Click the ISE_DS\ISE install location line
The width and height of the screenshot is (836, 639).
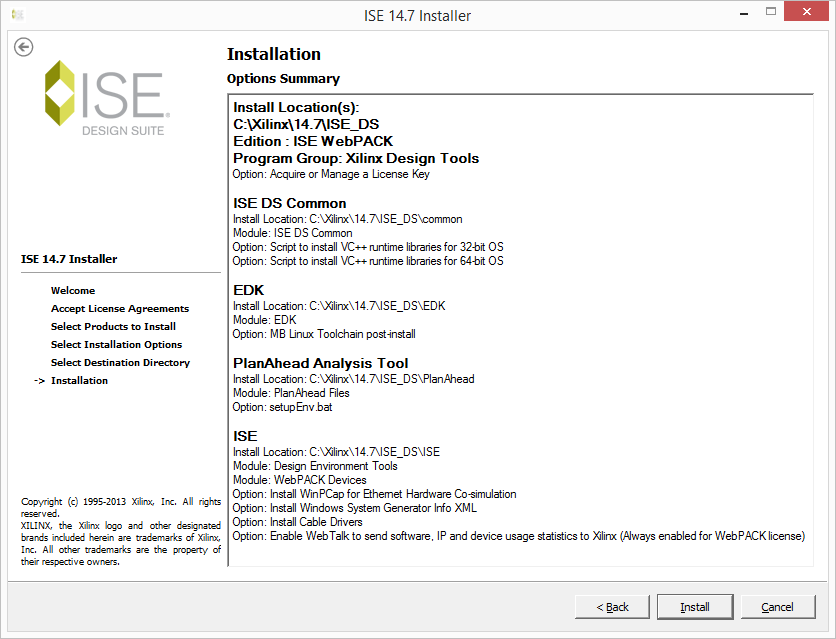(336, 452)
